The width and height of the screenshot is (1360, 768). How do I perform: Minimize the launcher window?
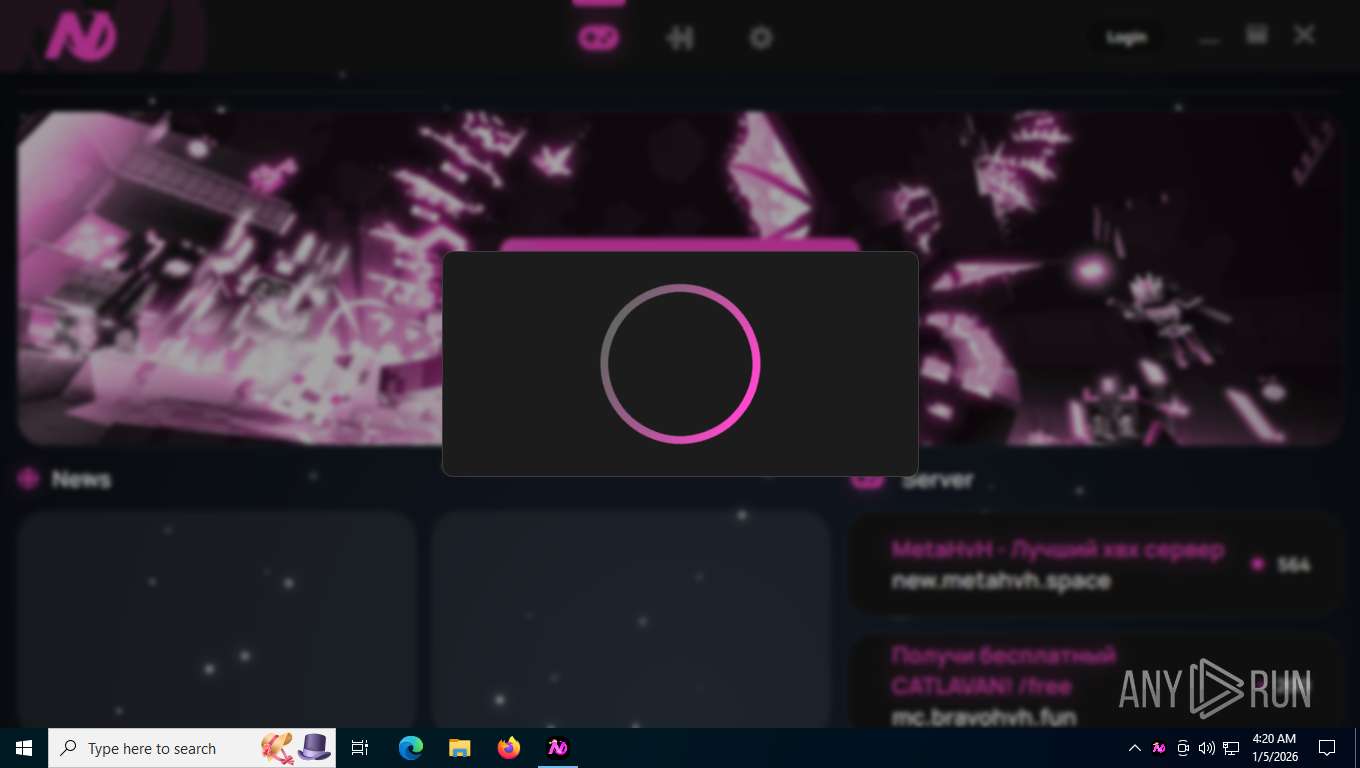(1210, 40)
